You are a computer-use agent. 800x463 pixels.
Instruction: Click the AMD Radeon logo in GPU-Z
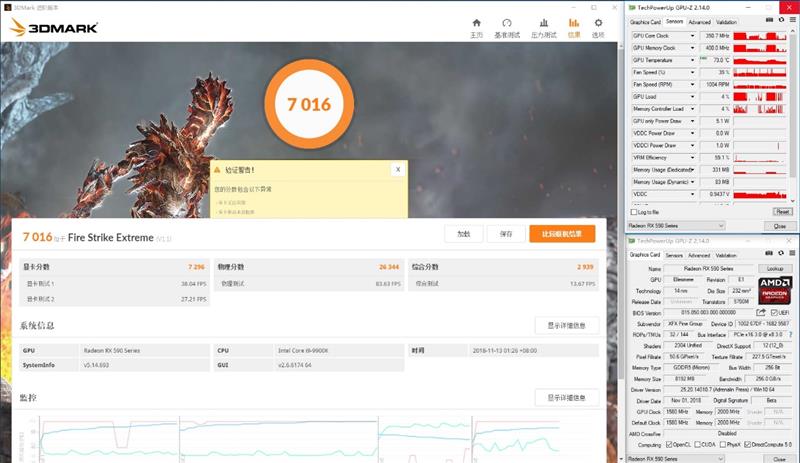775,290
